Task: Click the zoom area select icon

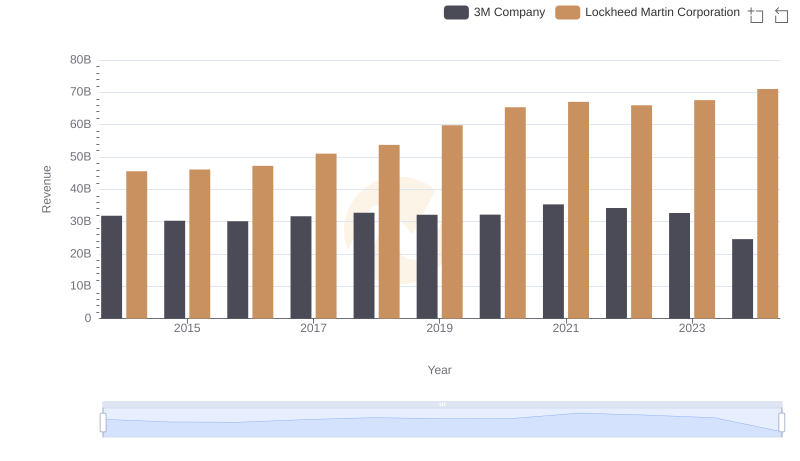Action: click(756, 15)
